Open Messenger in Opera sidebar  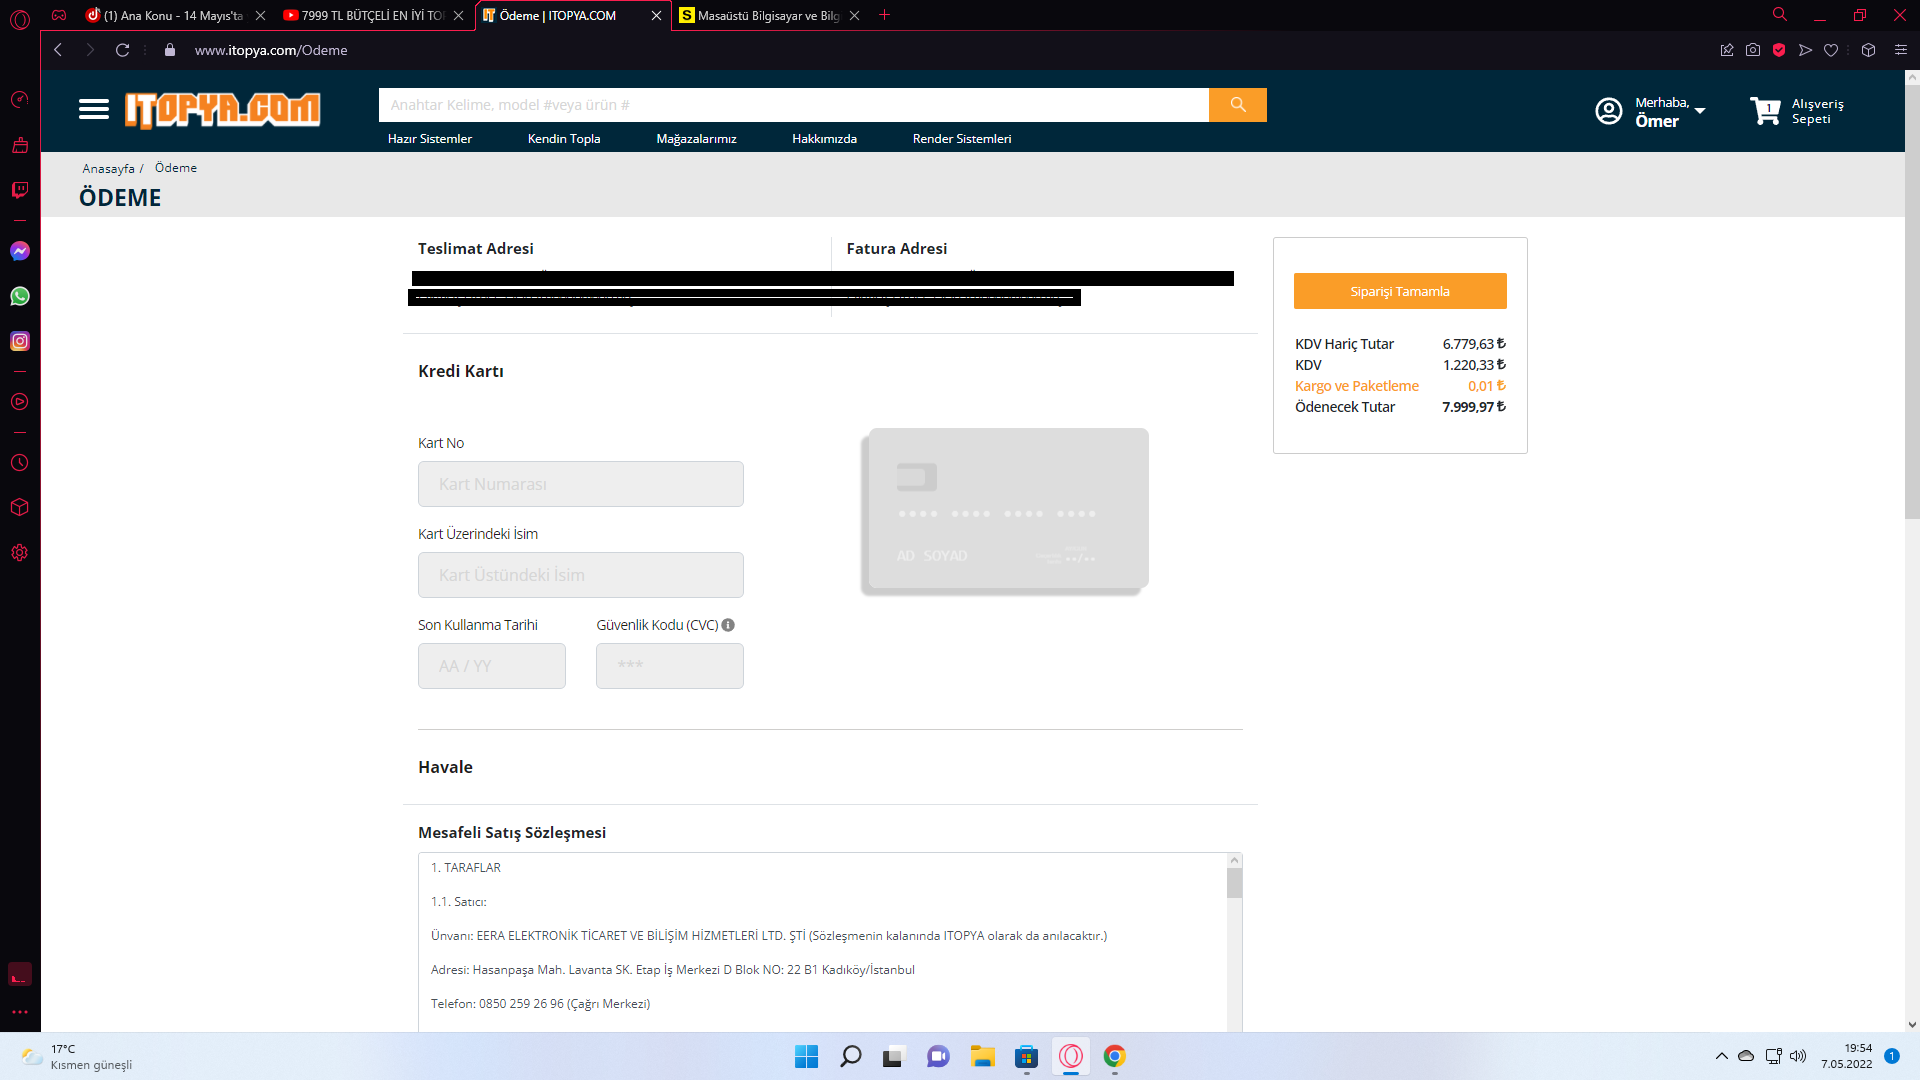[20, 251]
